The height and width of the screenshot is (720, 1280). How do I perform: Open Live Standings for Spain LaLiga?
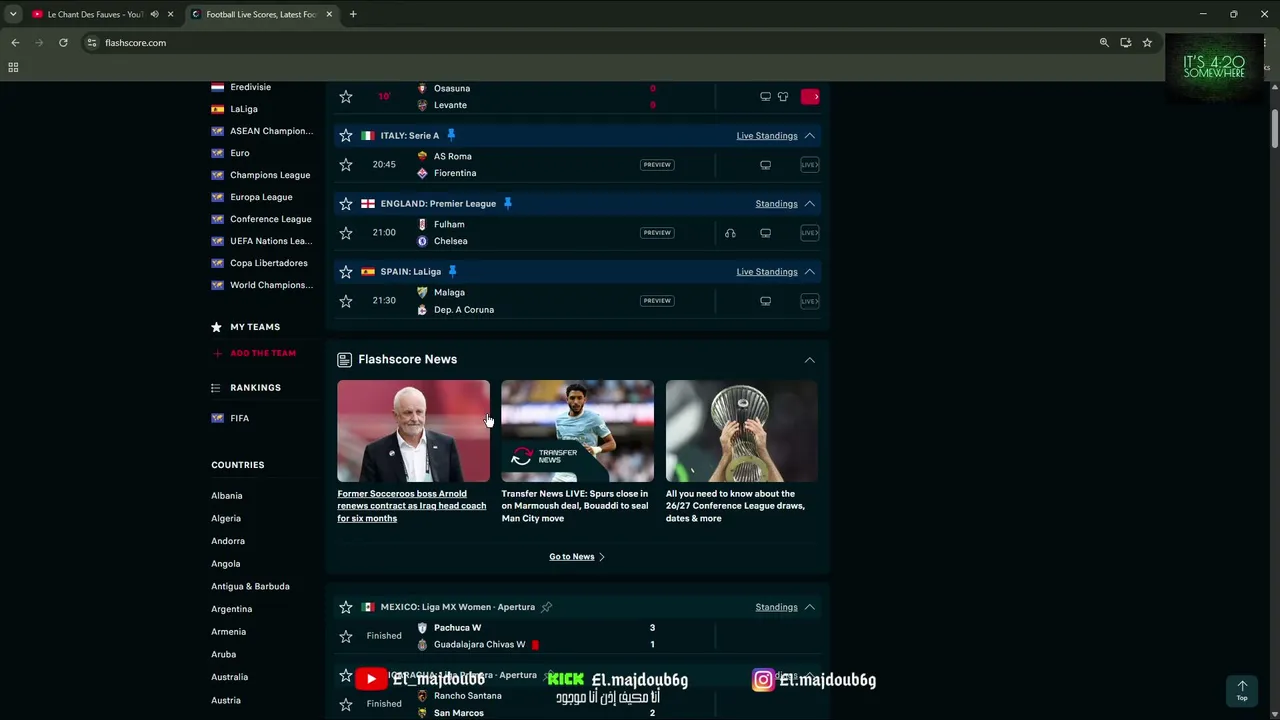pyautogui.click(x=767, y=272)
